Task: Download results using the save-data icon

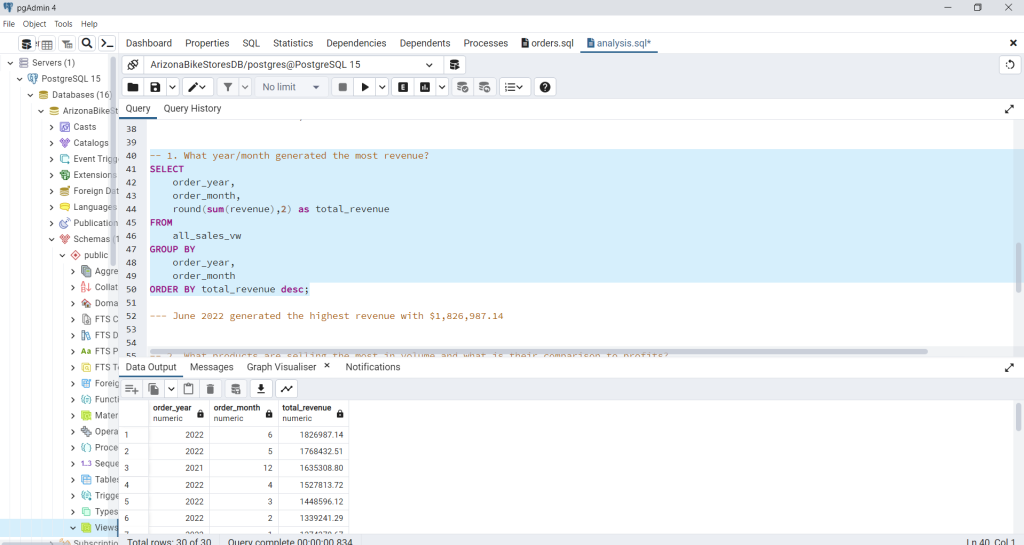Action: [x=262, y=389]
